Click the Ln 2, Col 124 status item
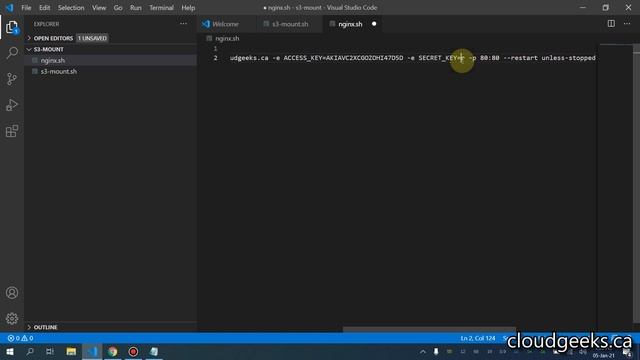 point(478,338)
